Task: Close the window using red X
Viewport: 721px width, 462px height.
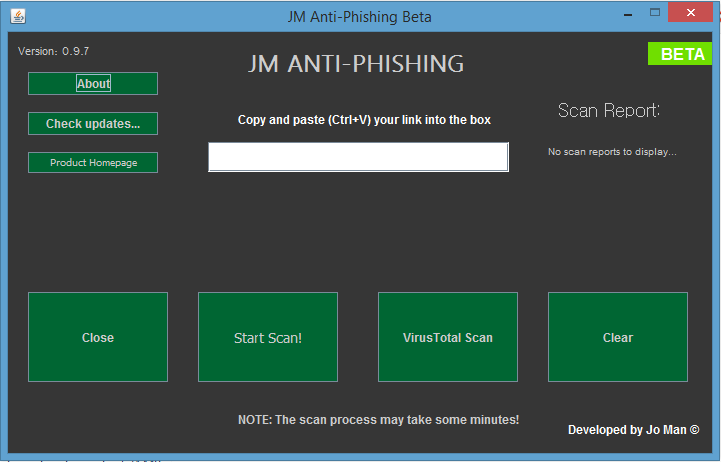Action: pos(690,12)
